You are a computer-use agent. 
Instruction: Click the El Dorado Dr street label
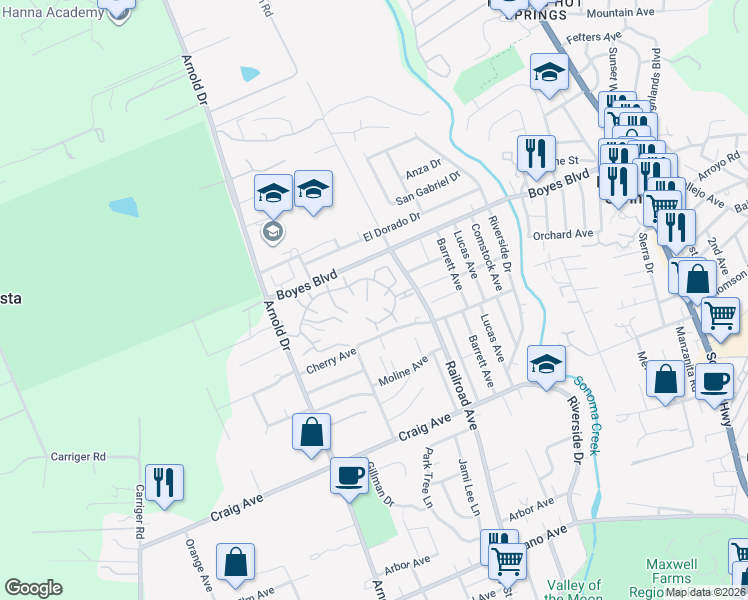click(392, 227)
